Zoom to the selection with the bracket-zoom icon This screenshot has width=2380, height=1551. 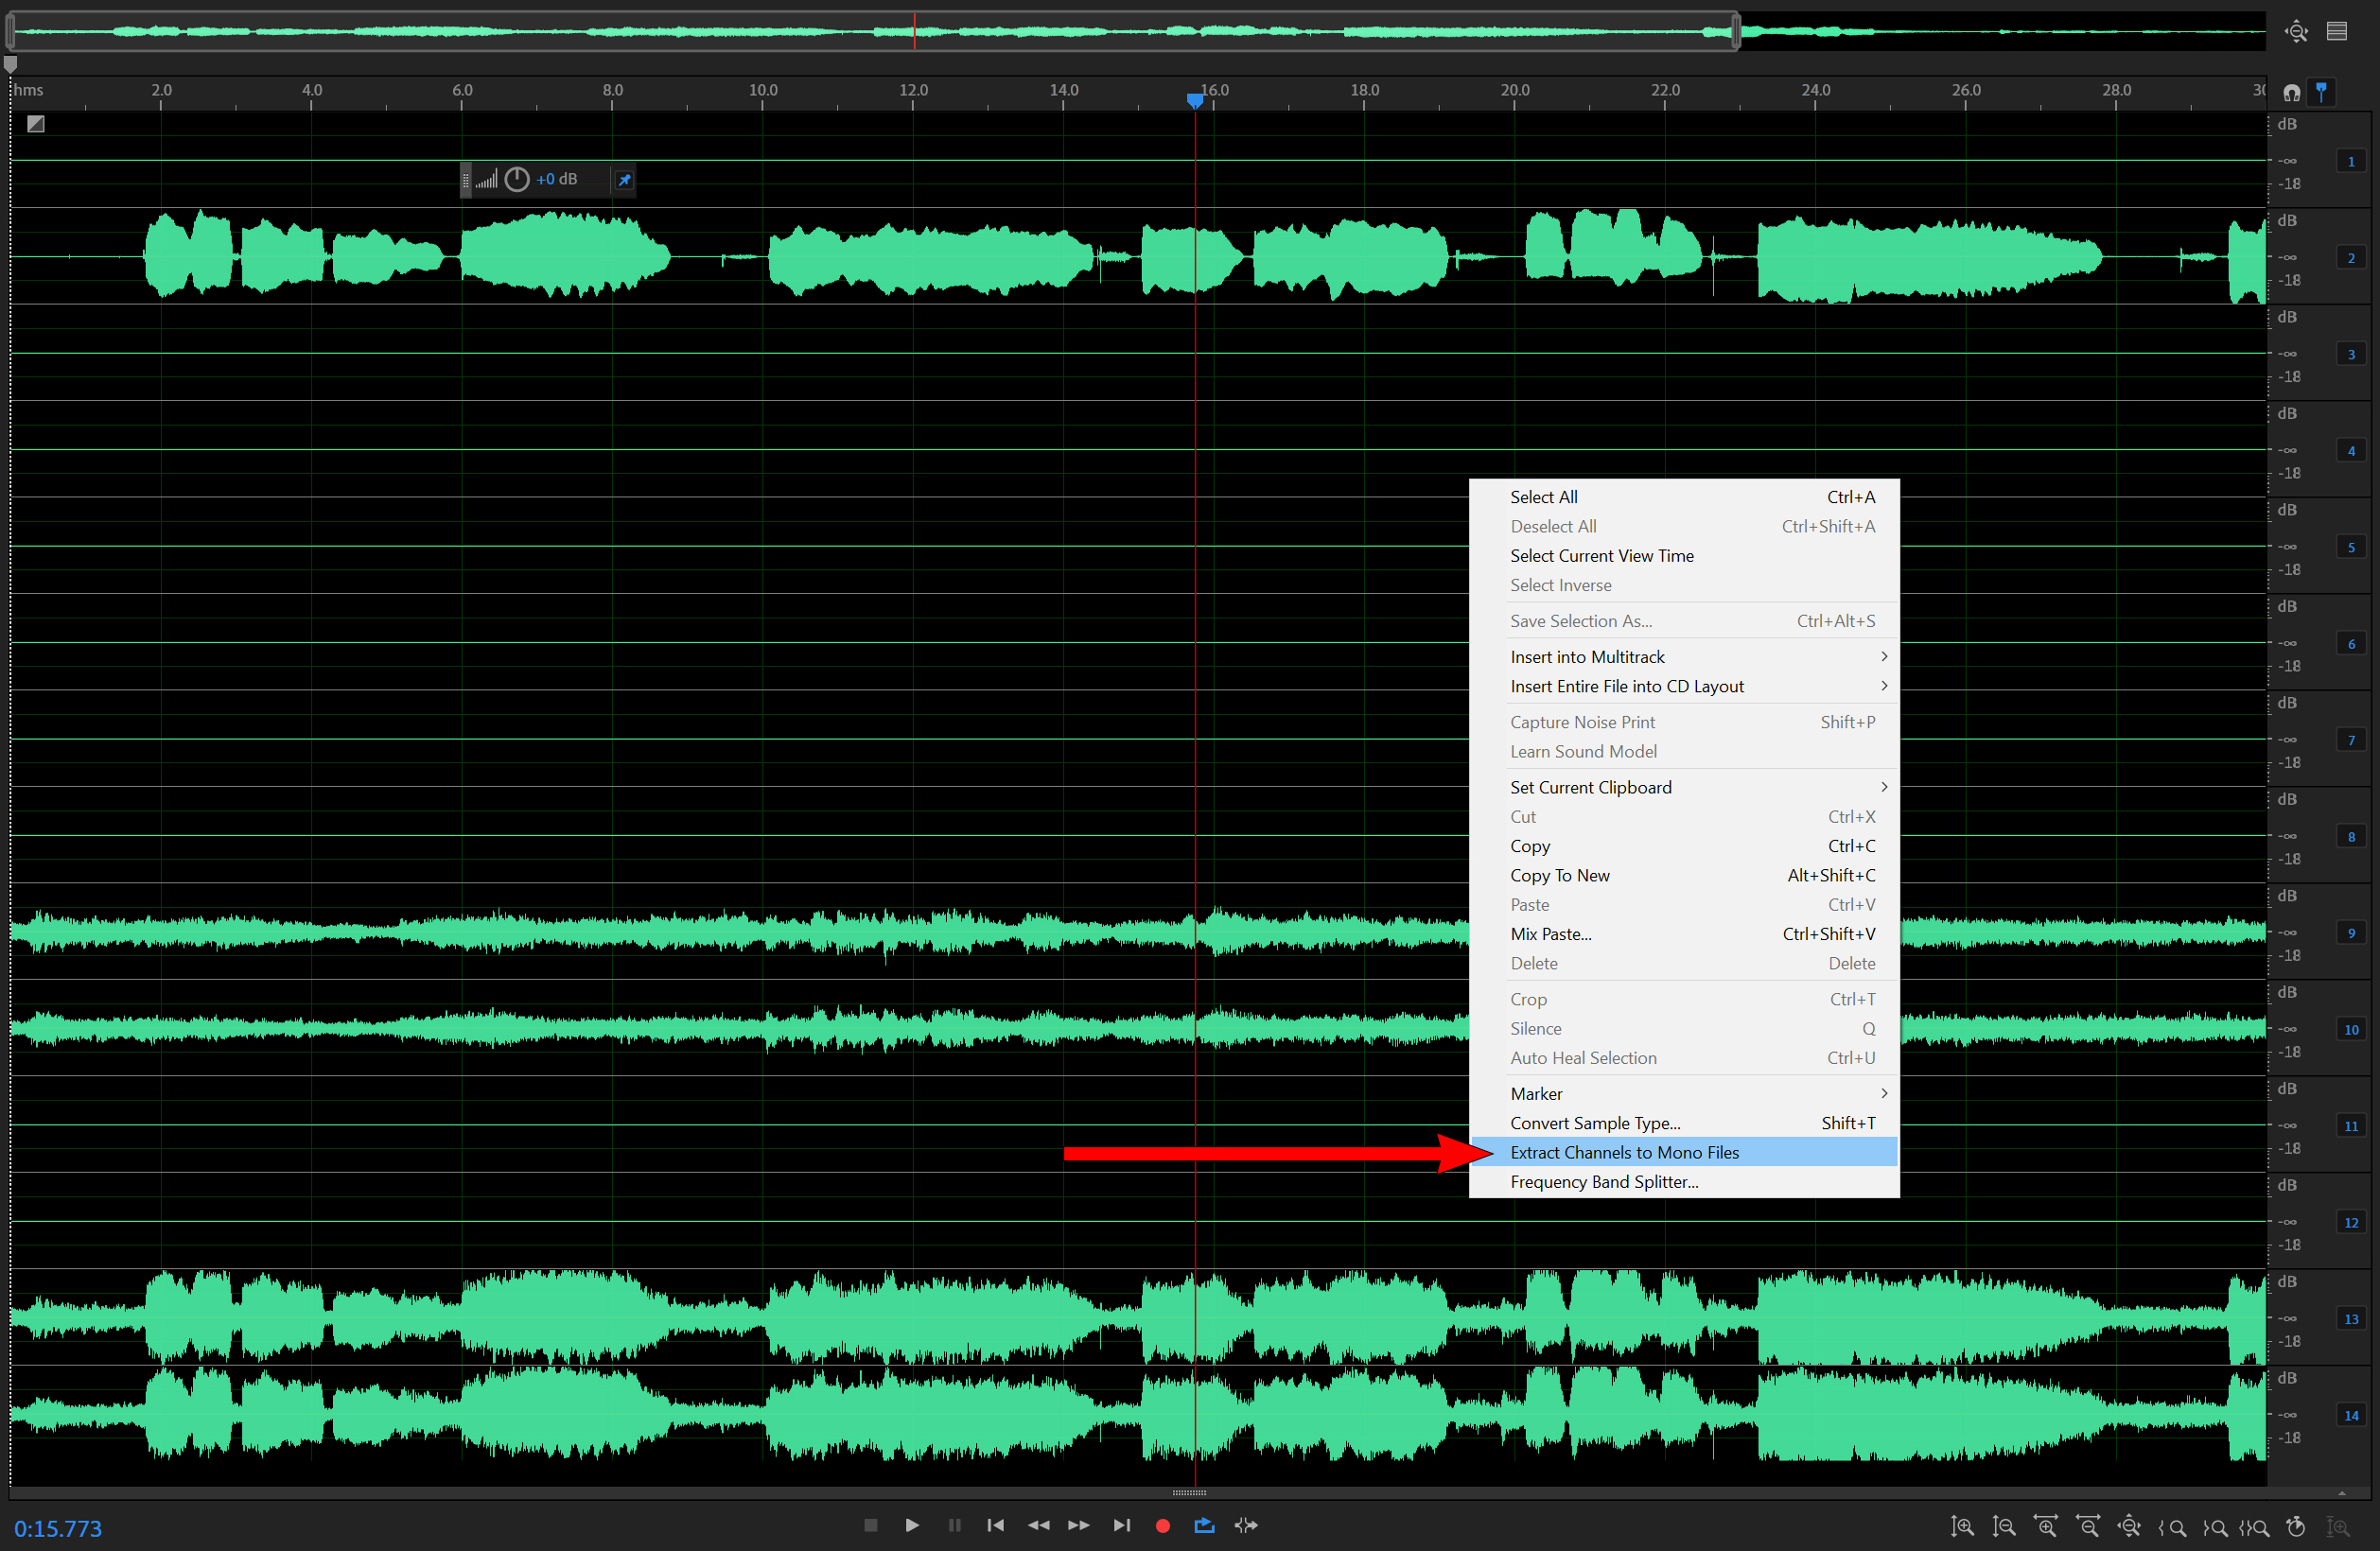(2258, 1527)
